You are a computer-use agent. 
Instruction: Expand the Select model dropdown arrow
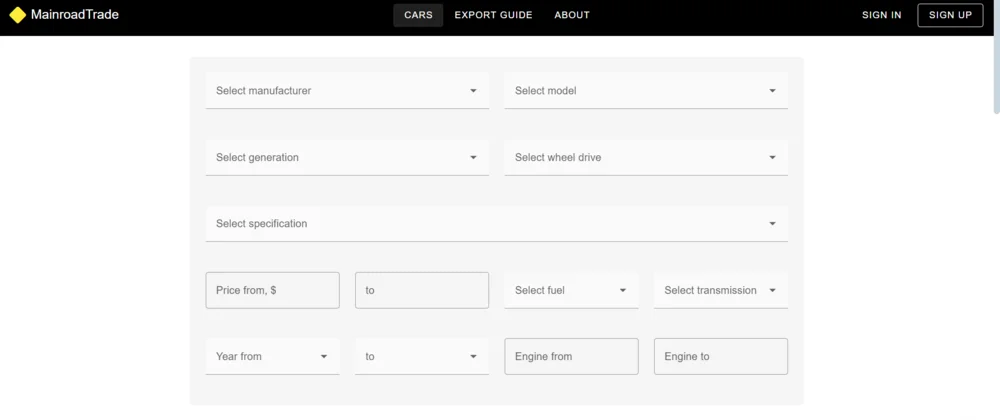click(772, 91)
